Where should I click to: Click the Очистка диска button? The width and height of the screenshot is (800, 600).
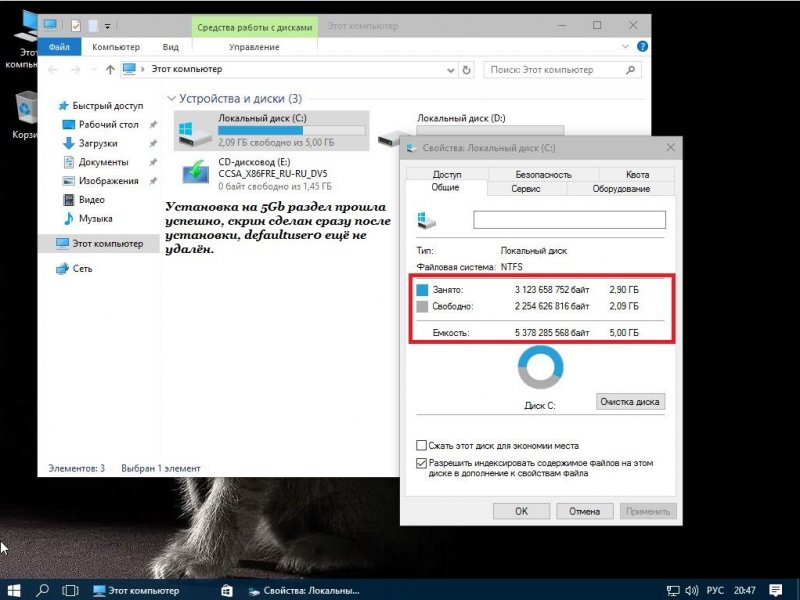coord(630,402)
